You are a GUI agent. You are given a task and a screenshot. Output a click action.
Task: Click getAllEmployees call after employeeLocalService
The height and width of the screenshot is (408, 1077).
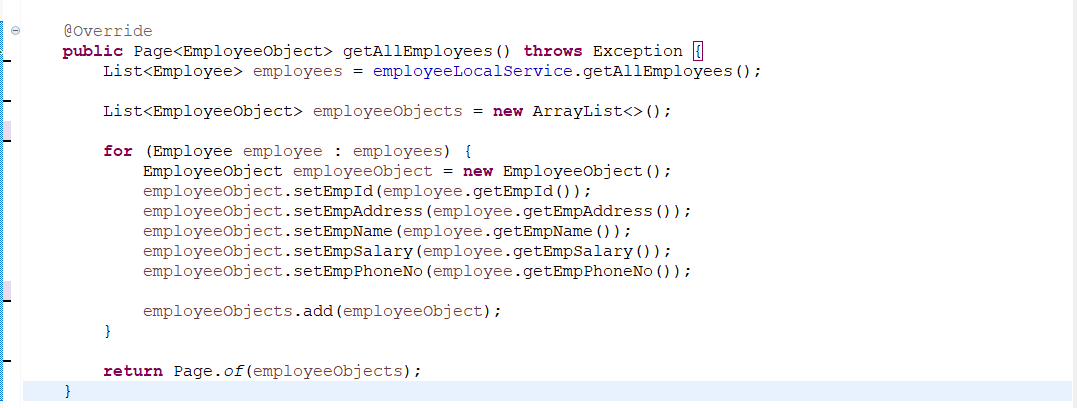click(x=657, y=71)
